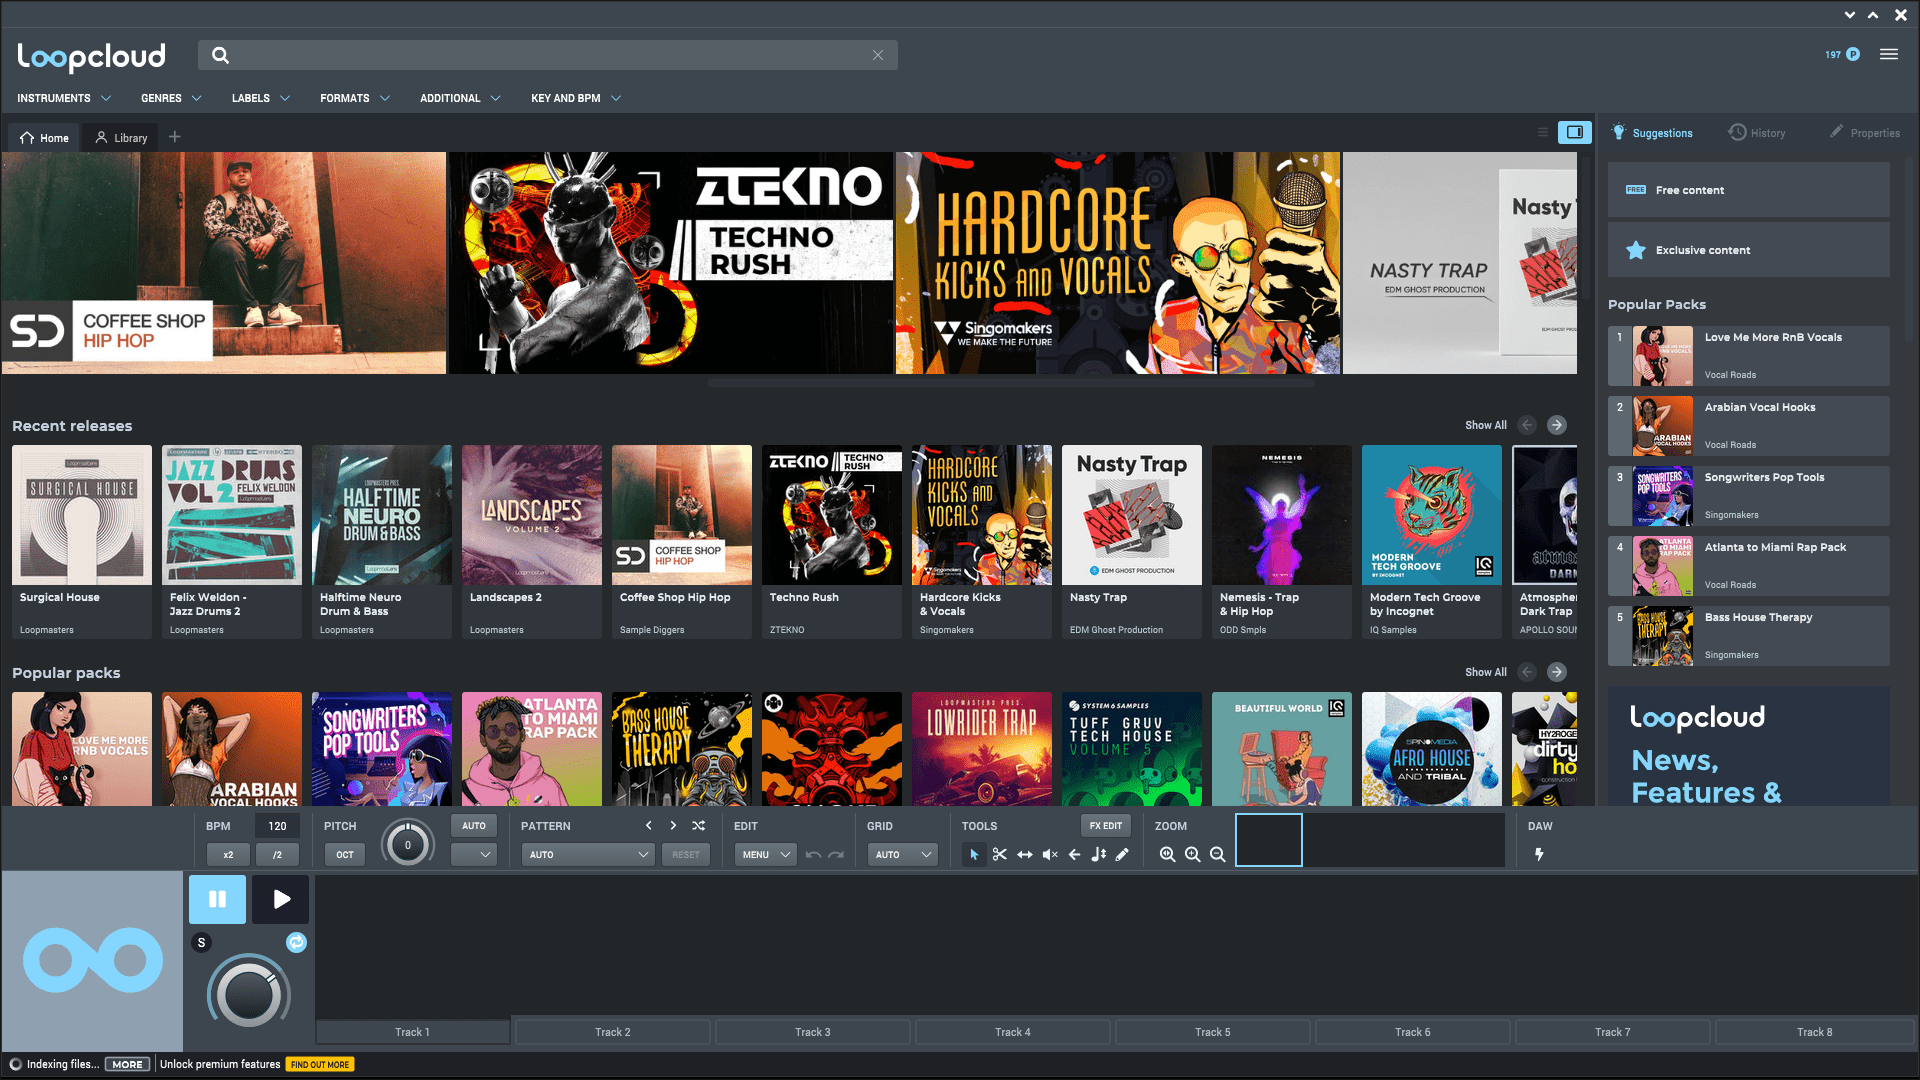Open the History tab
This screenshot has height=1080, width=1920.
tap(1757, 133)
